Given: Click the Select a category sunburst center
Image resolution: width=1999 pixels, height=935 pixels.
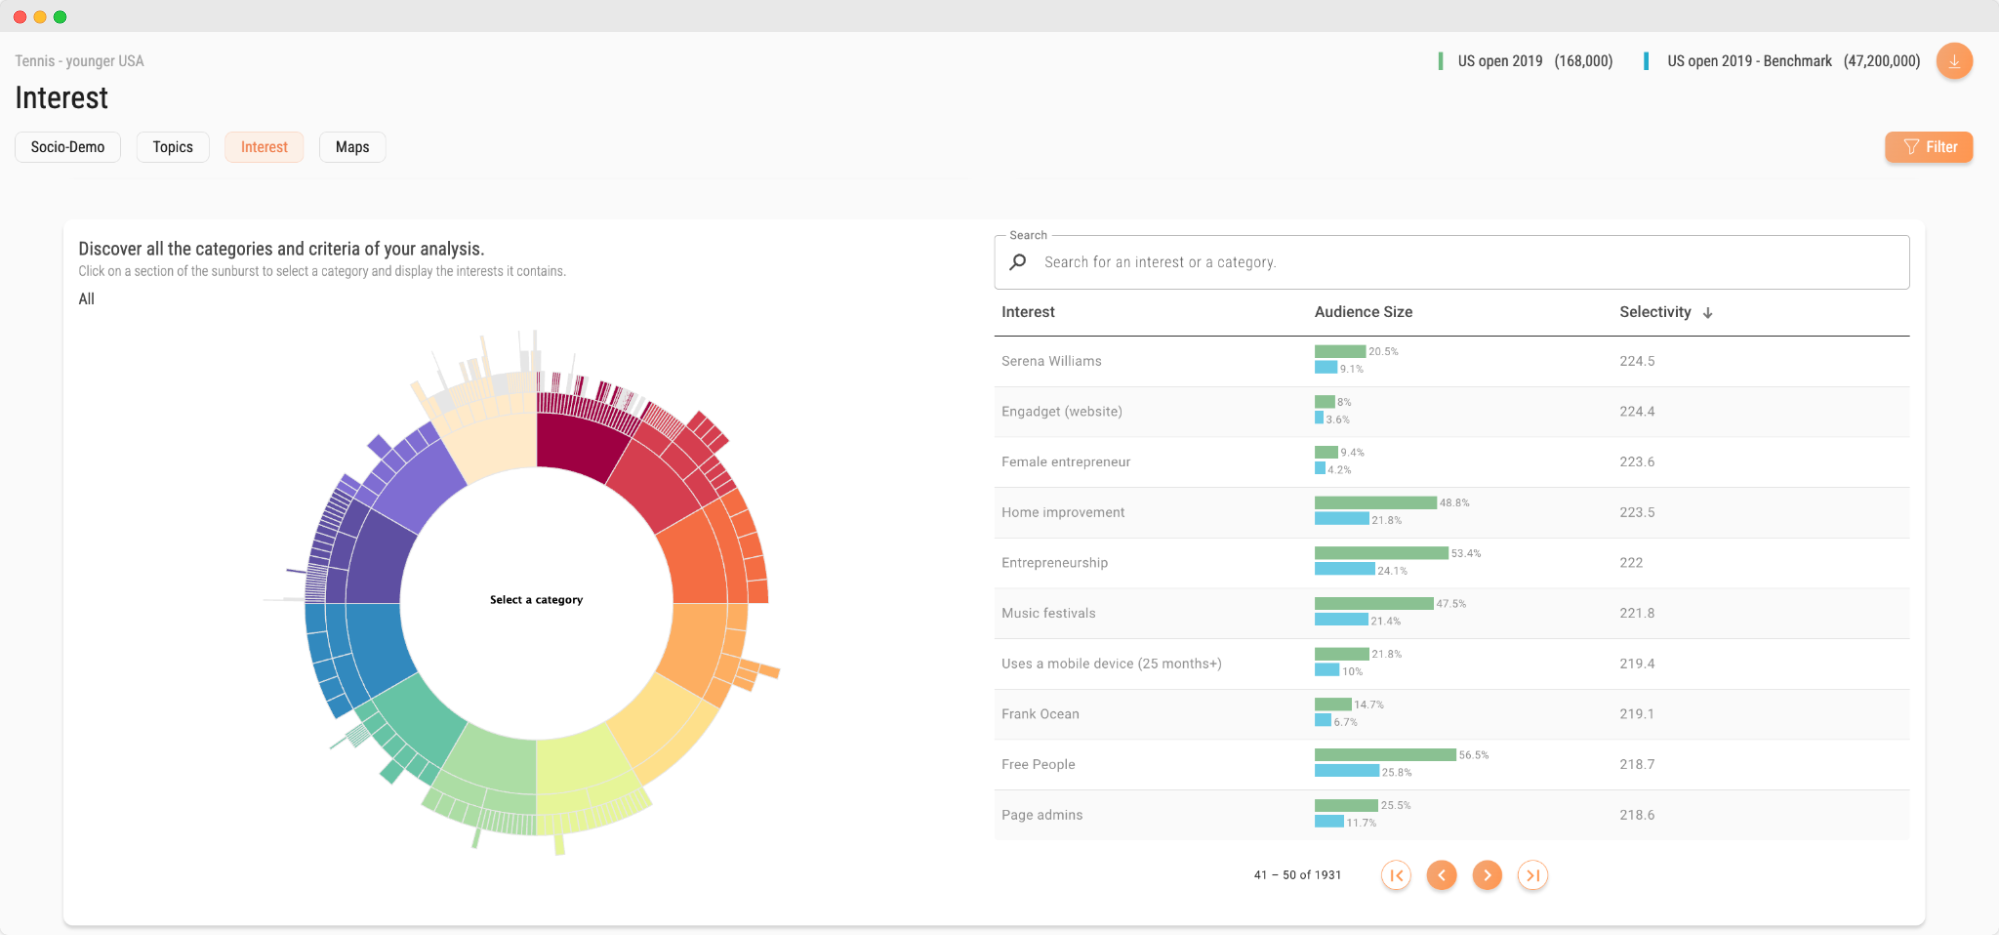Looking at the screenshot, I should [536, 600].
